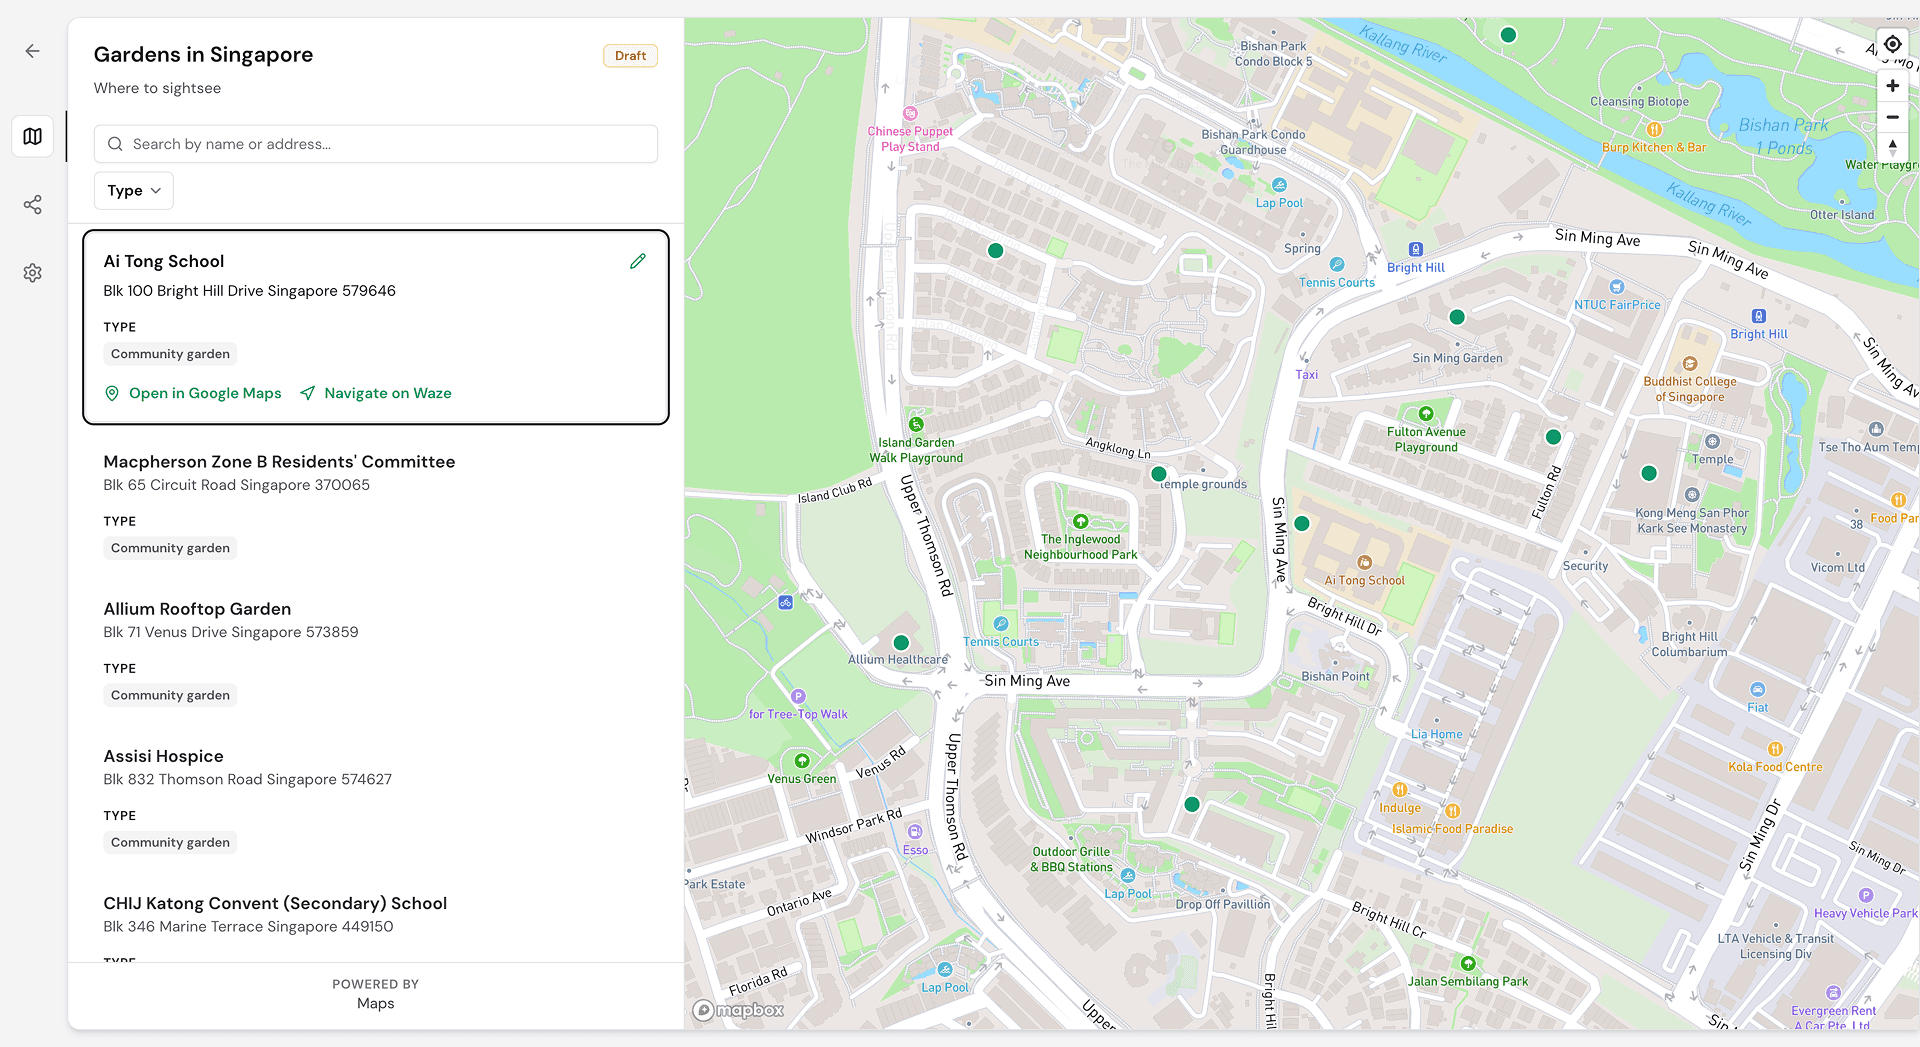Click the green marker near Allium Healthcare
Screen dimensions: 1920x1047
pos(901,643)
